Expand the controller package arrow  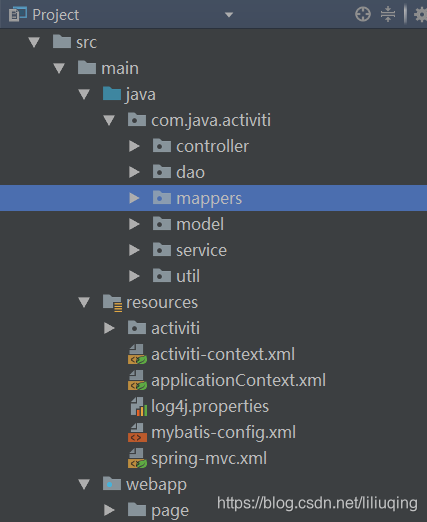[134, 146]
